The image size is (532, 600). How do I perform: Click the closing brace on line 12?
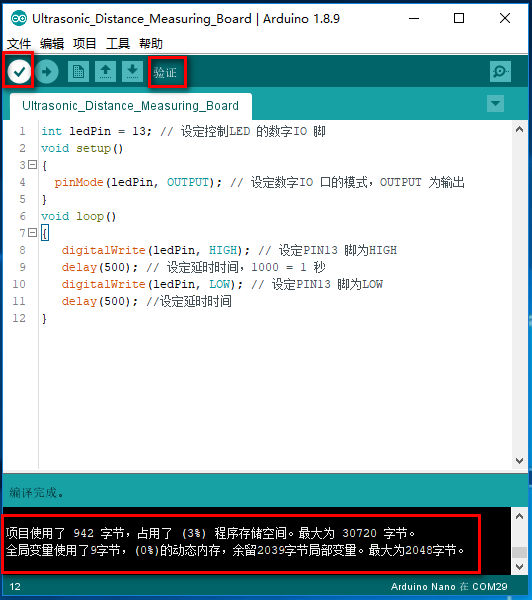[x=44, y=318]
